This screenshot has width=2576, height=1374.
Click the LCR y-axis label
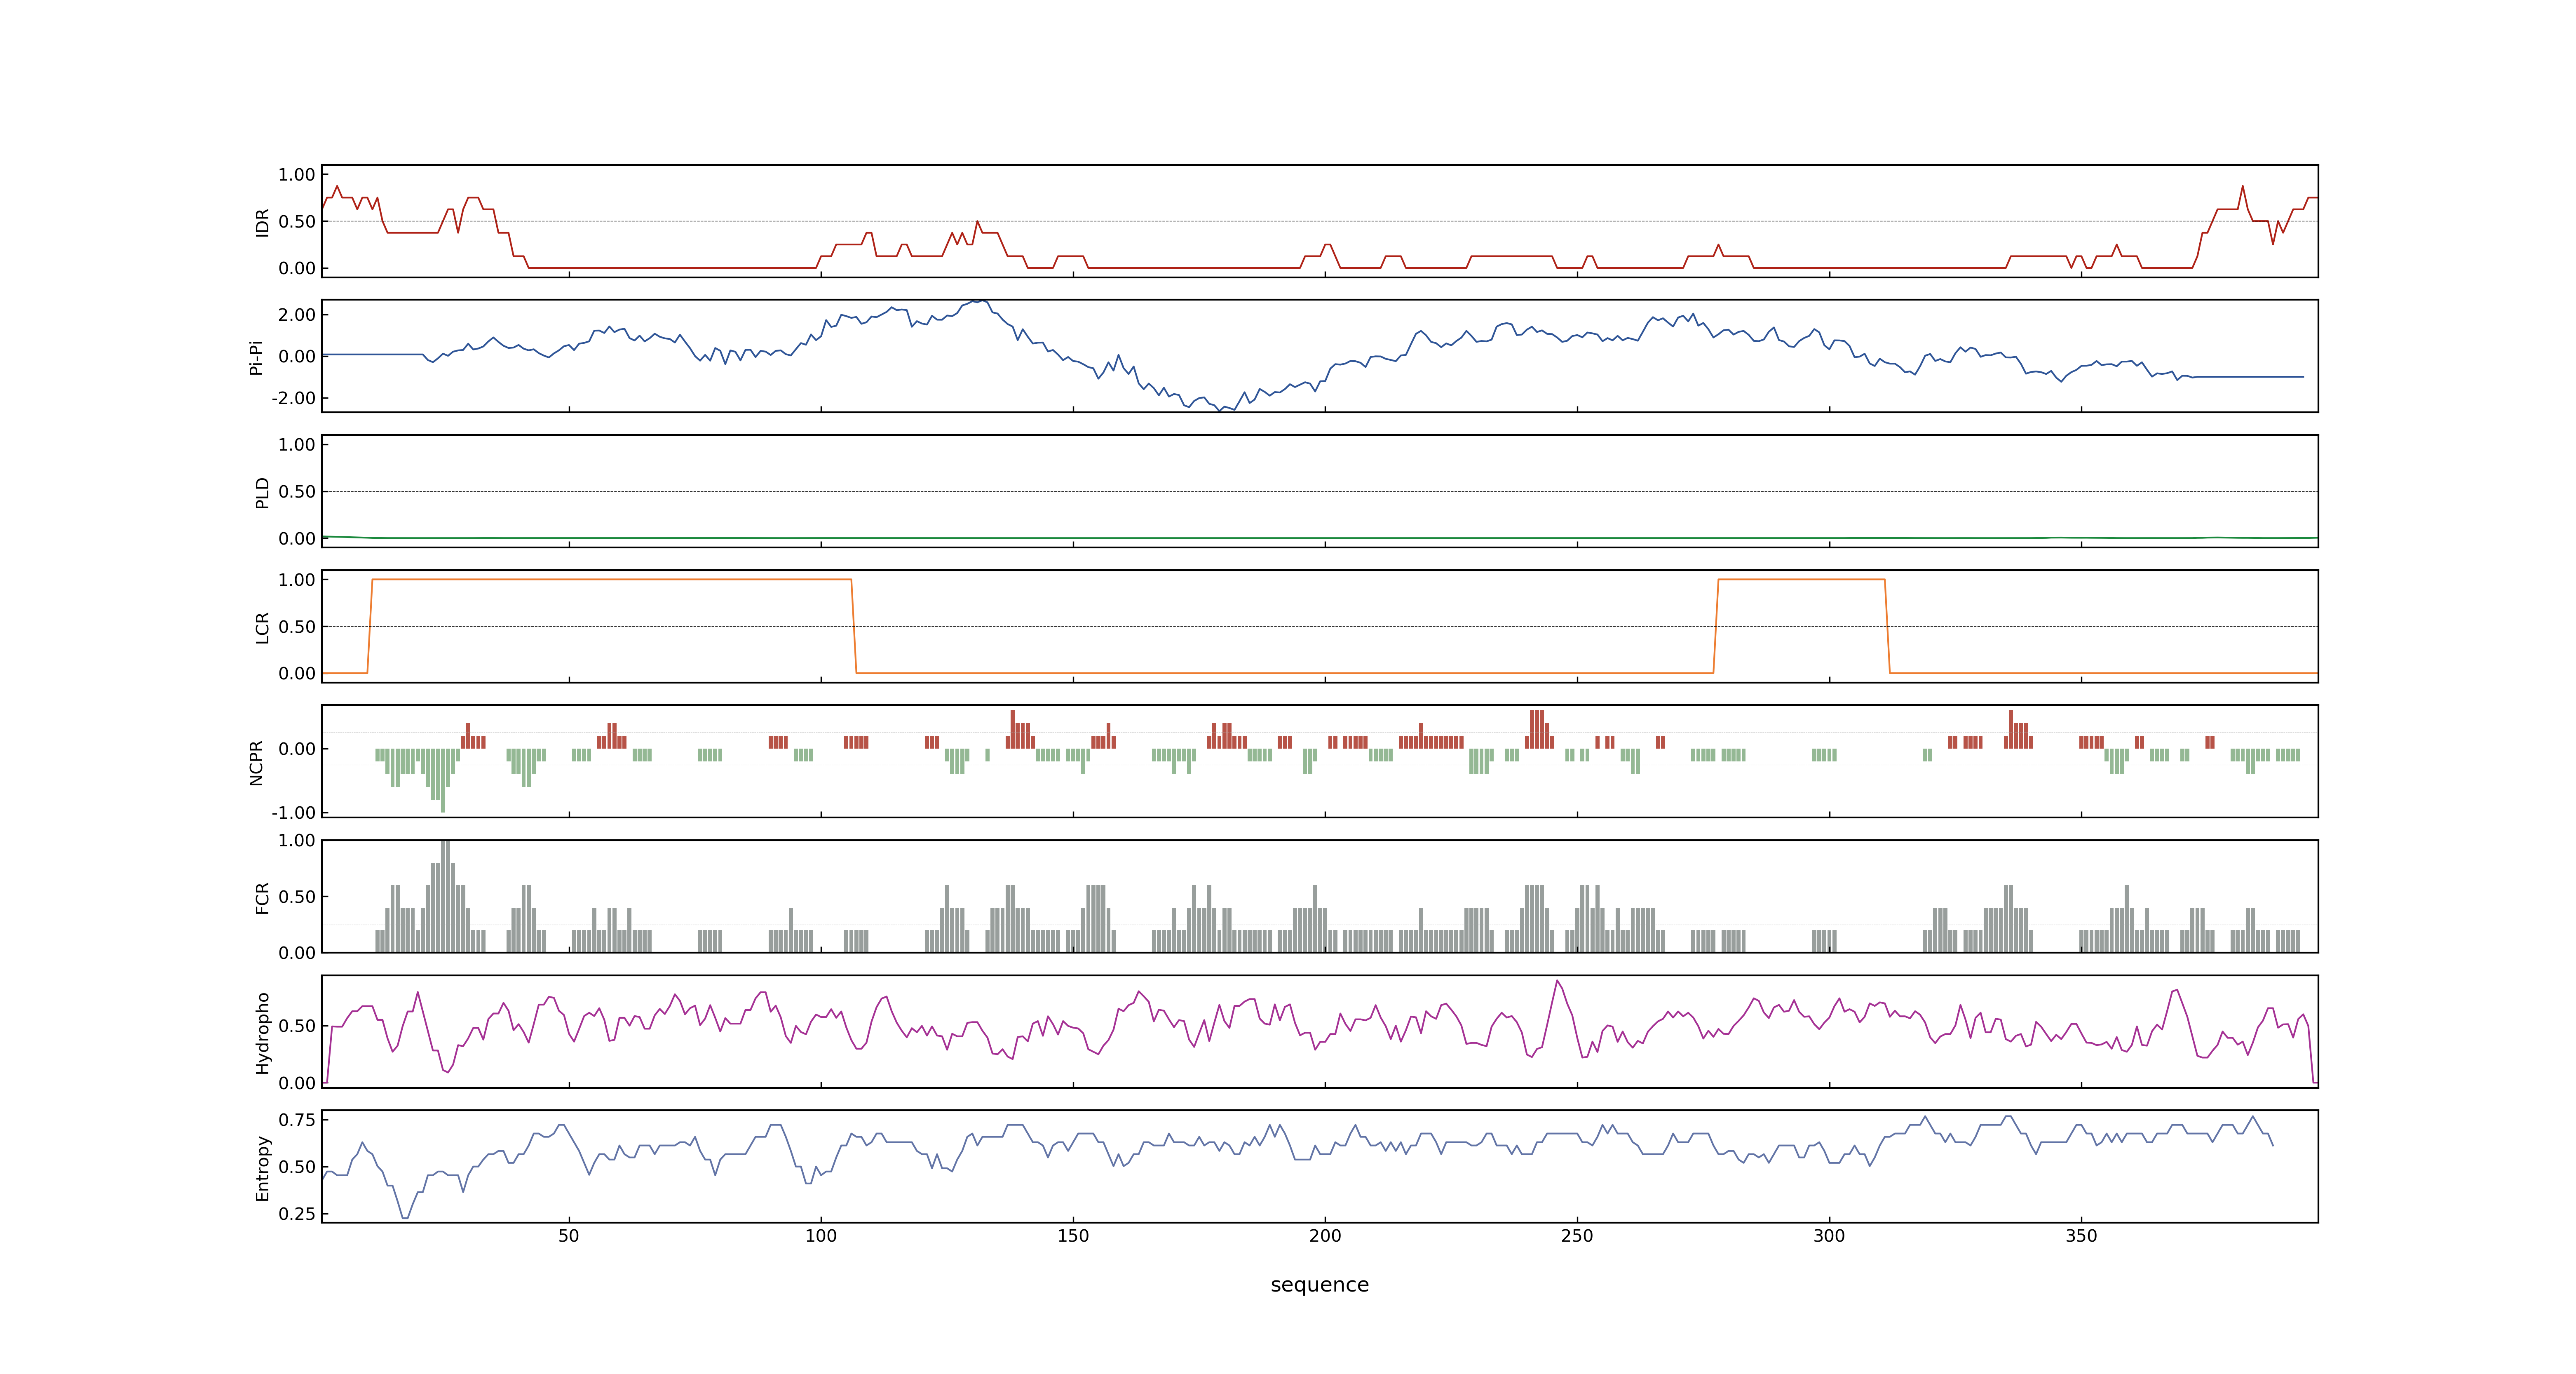point(262,628)
